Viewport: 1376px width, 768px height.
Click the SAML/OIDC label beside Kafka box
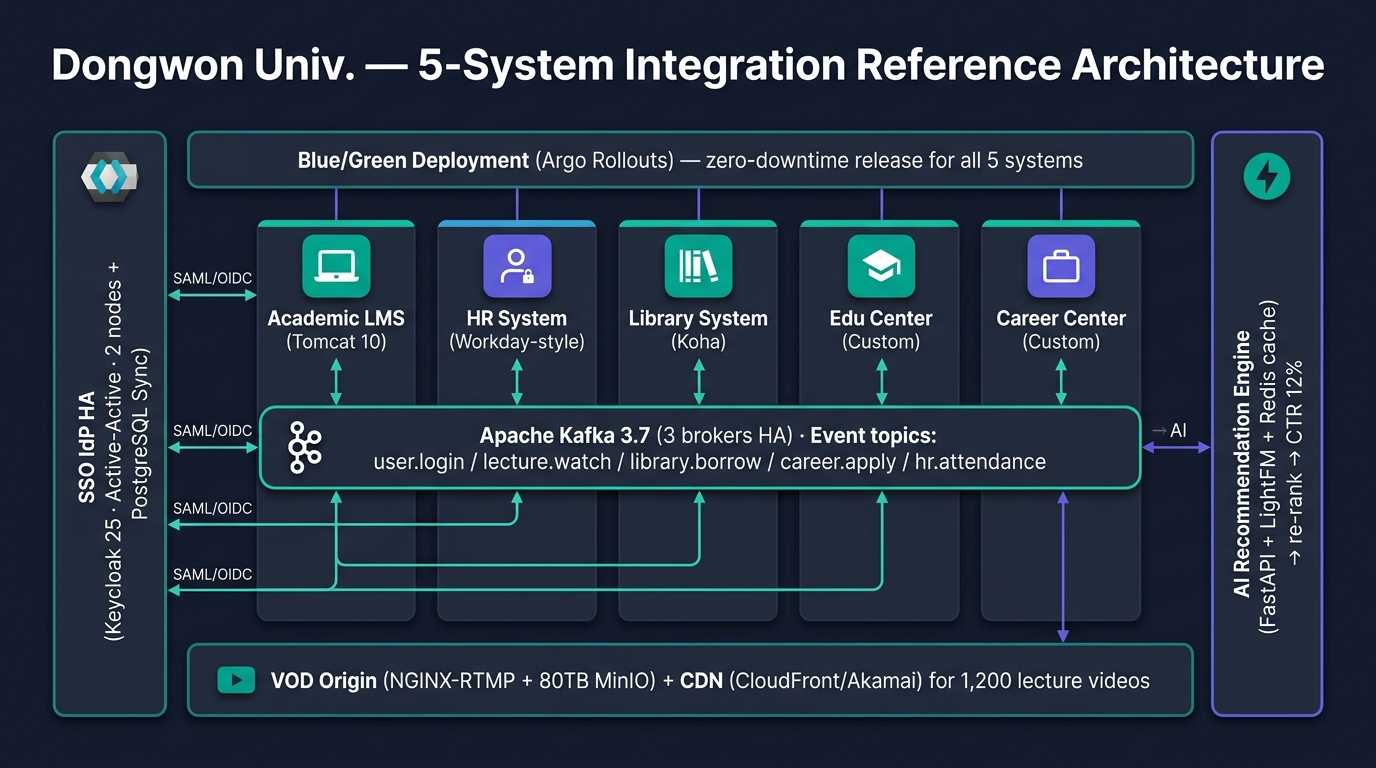pos(212,430)
